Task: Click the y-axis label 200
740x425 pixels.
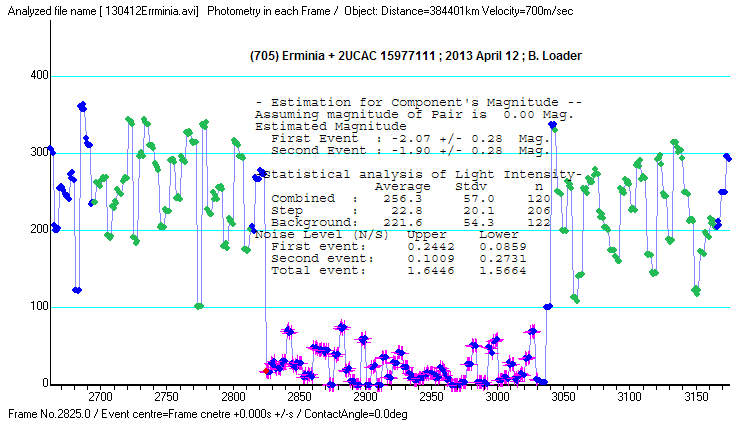Action: [x=39, y=229]
